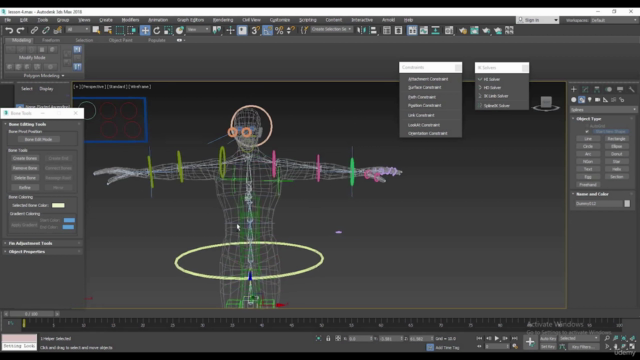Image resolution: width=640 pixels, height=360 pixels.
Task: Open the Schematic View icon
Action: tap(436, 30)
